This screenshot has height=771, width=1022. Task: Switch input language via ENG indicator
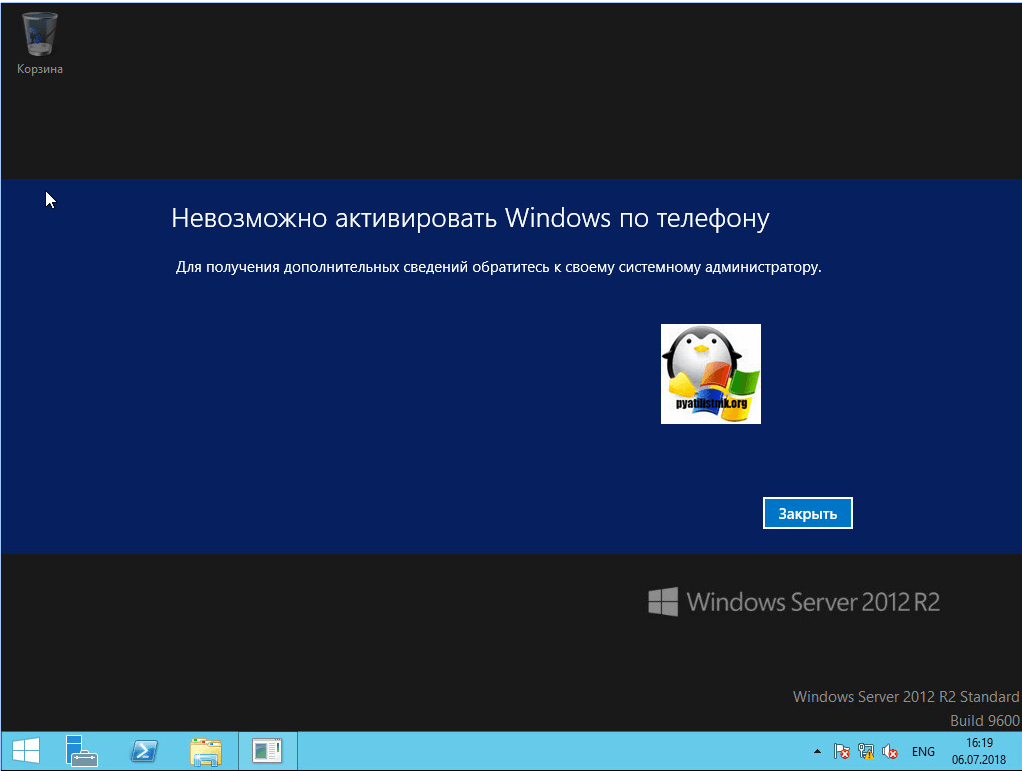click(x=923, y=752)
